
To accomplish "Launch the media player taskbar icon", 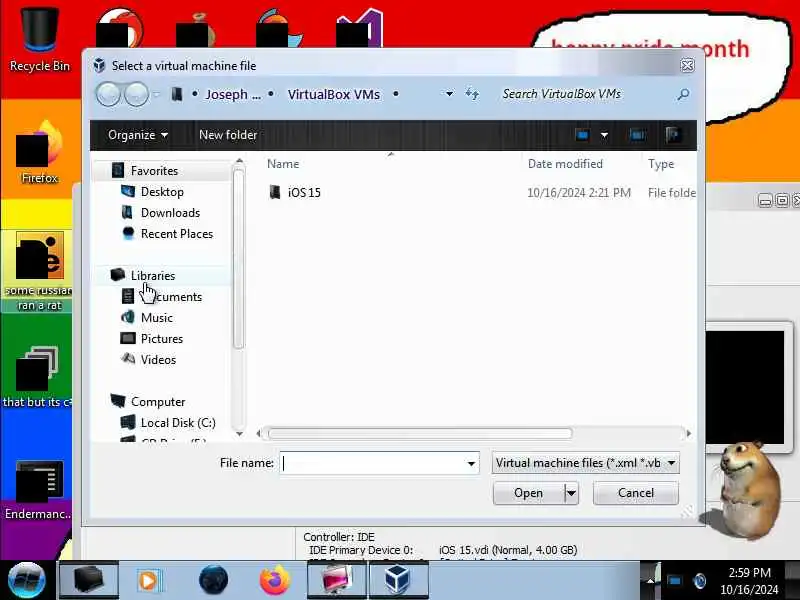I will (x=149, y=581).
